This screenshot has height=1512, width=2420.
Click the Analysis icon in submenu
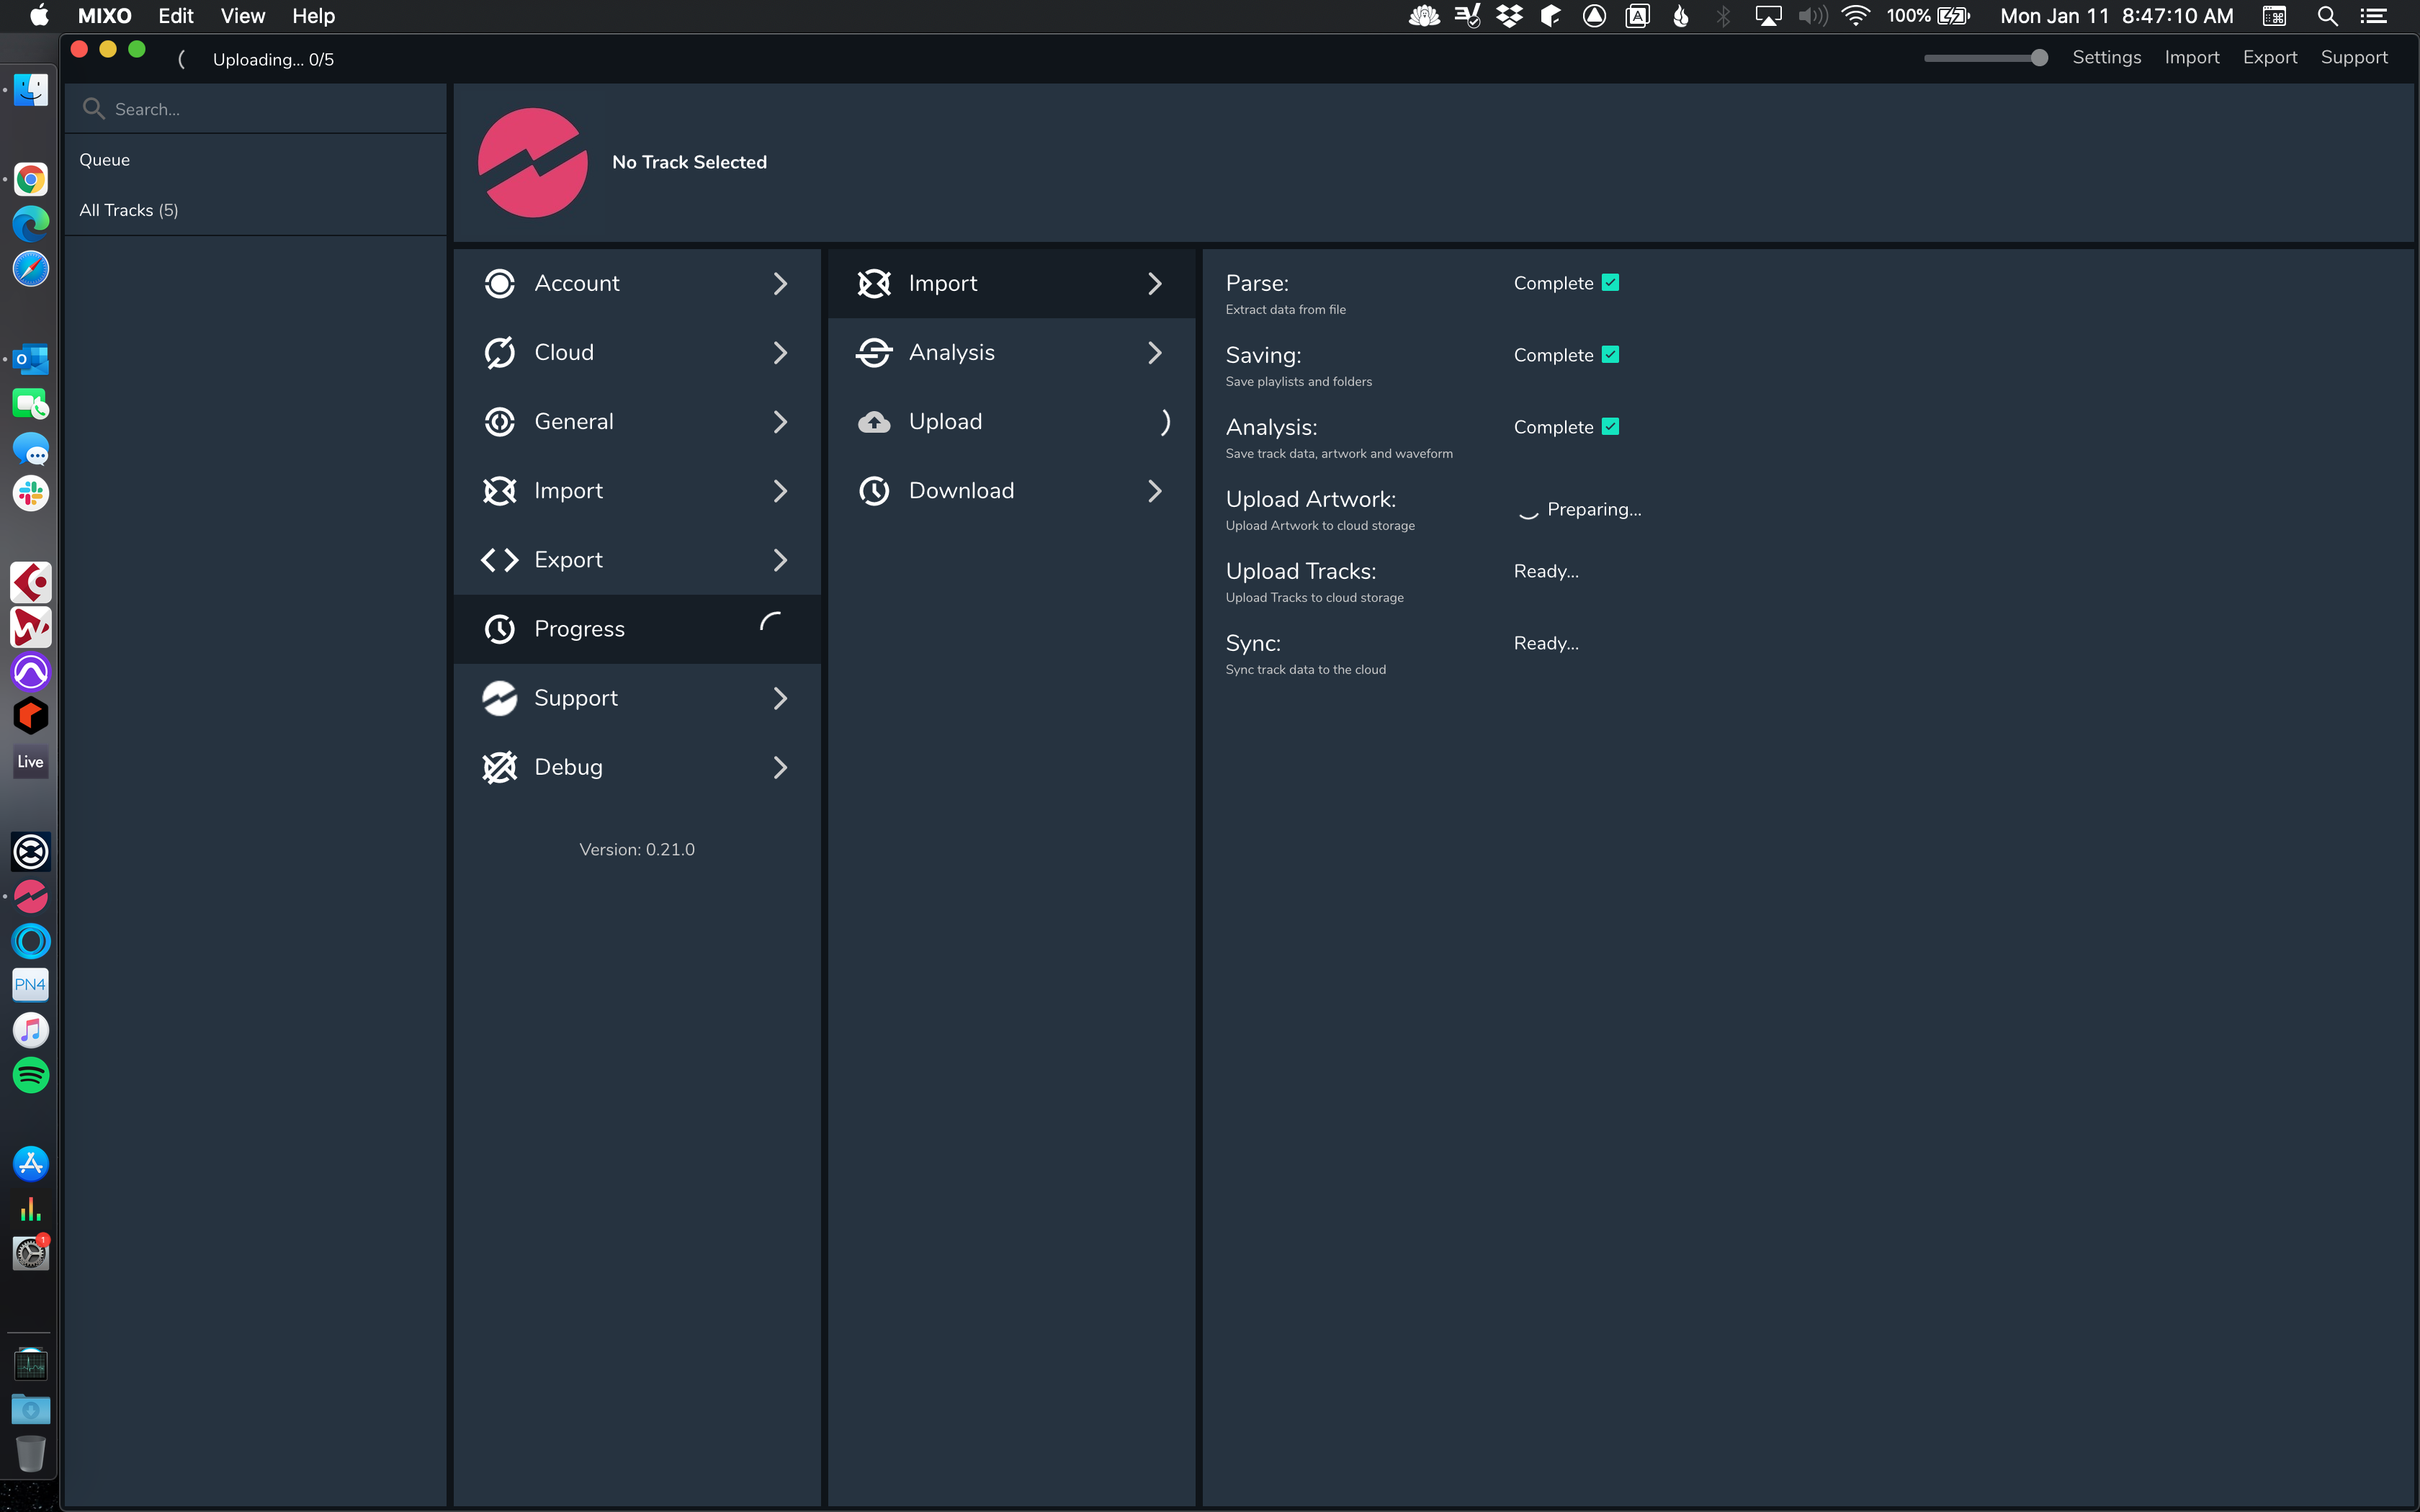tap(874, 353)
